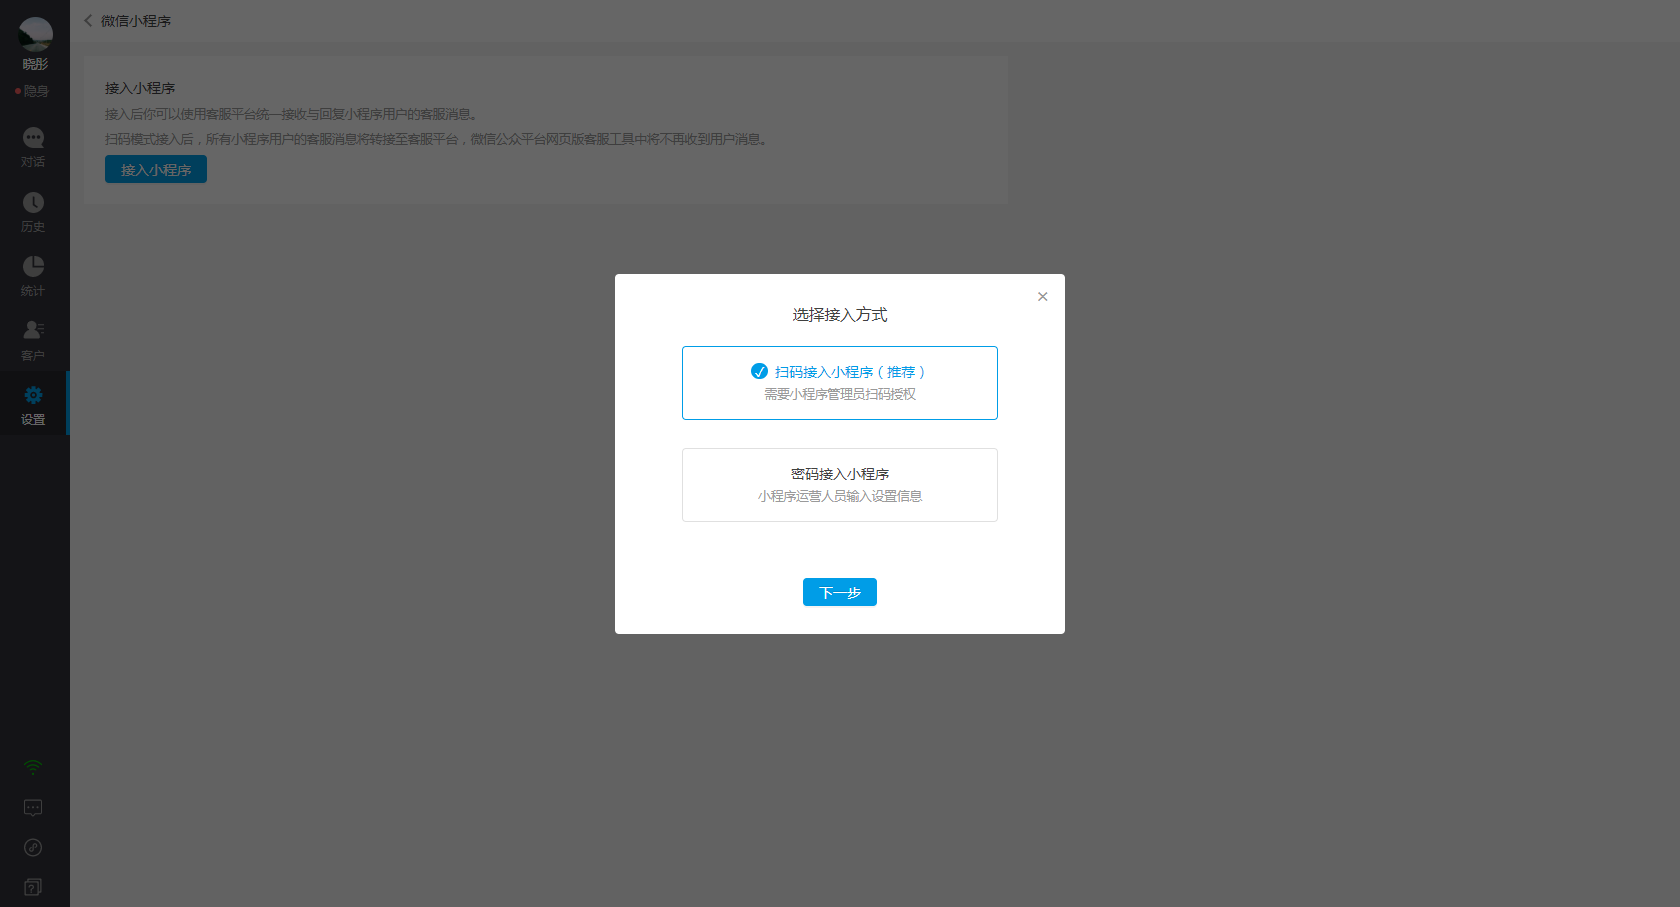
Task: Click the 需要小程序管理员扫码授权 description text
Action: (840, 394)
